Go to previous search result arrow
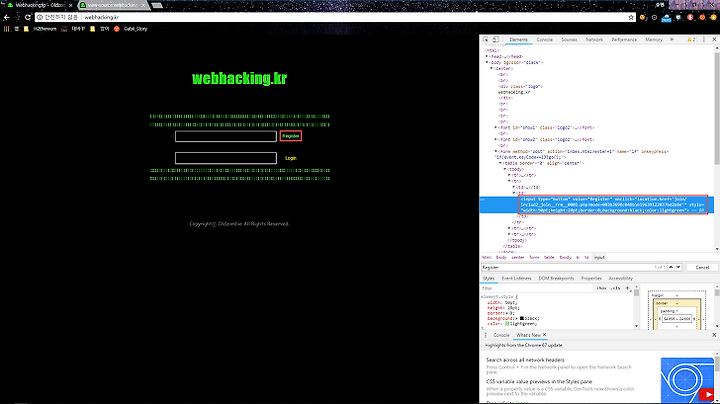The height and width of the screenshot is (404, 720). 671,267
